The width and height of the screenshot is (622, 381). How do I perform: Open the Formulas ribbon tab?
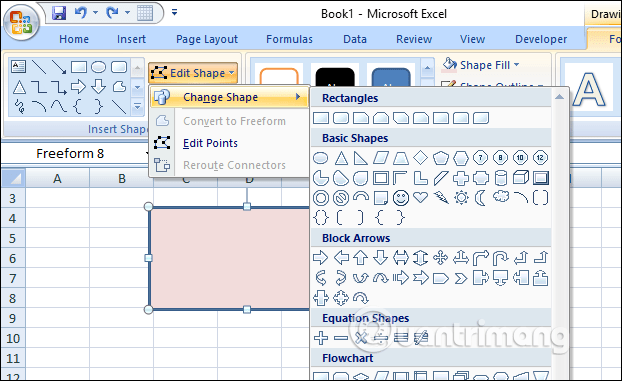click(289, 39)
